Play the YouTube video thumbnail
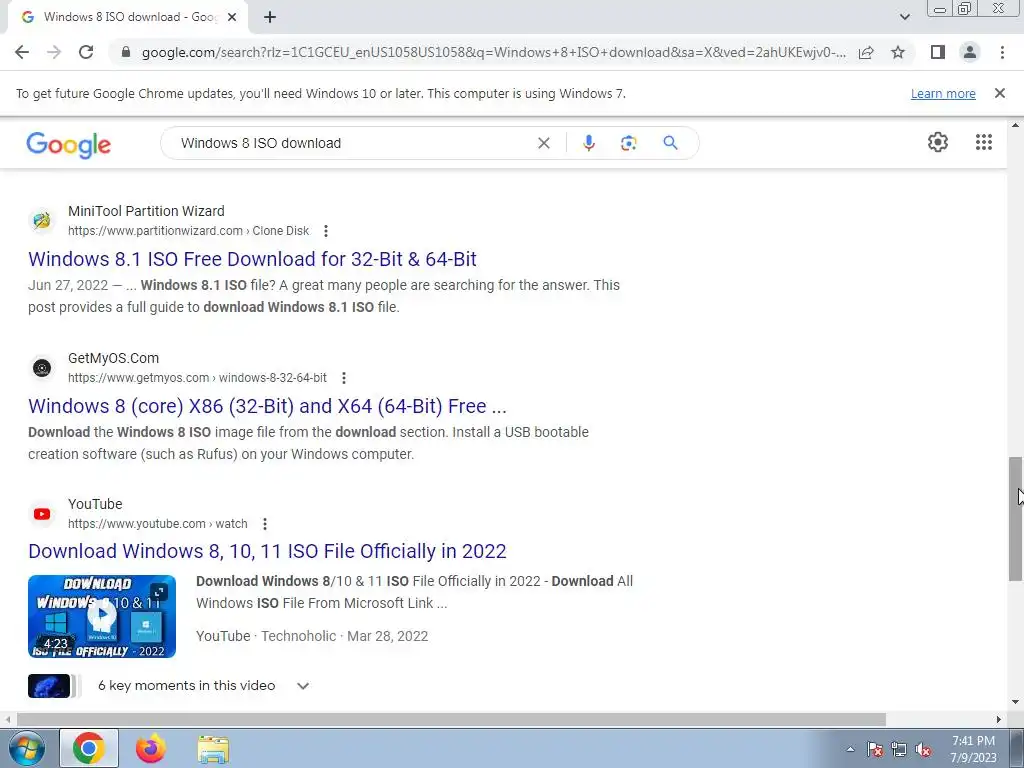This screenshot has height=768, width=1024. 102,616
